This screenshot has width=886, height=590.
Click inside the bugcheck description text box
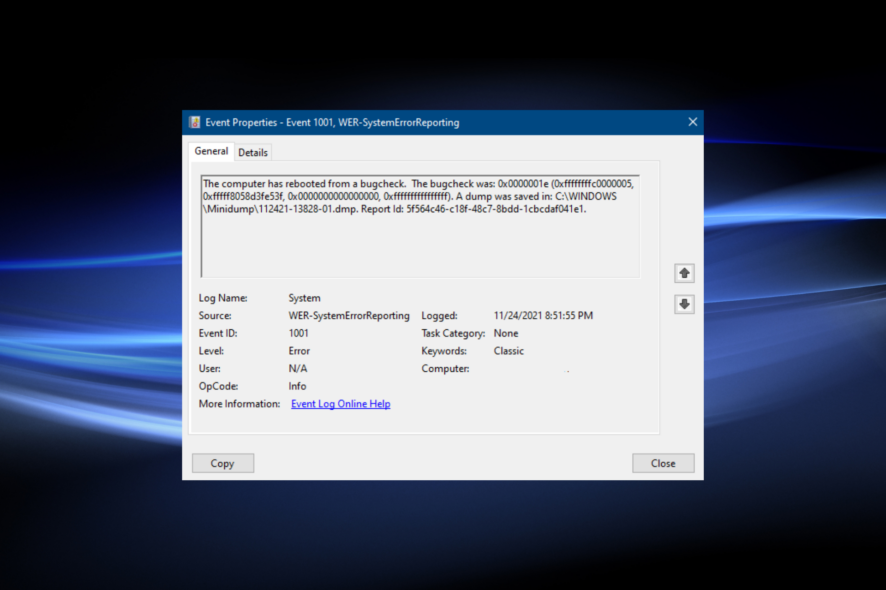(420, 227)
